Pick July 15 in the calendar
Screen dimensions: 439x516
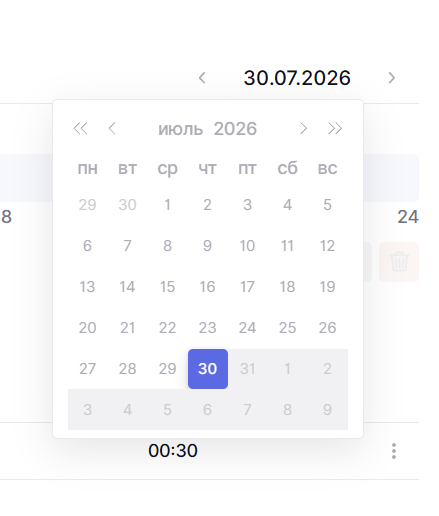[167, 287]
